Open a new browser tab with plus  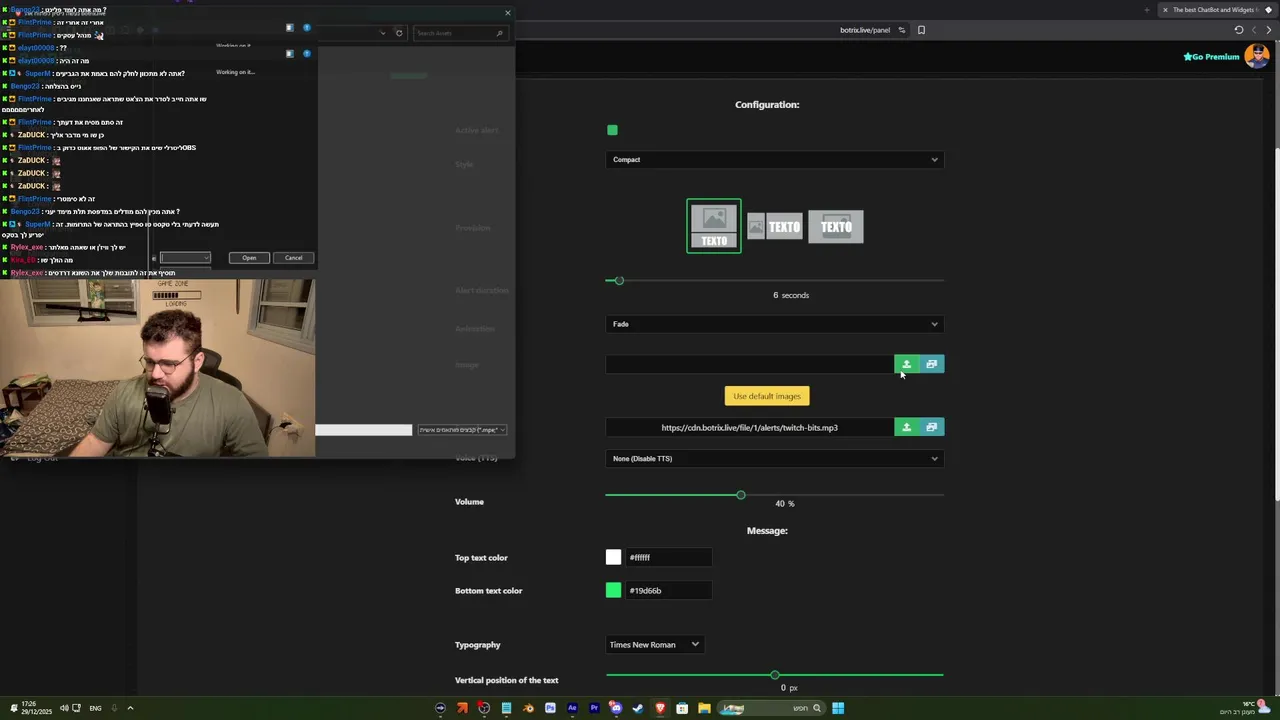click(1147, 10)
